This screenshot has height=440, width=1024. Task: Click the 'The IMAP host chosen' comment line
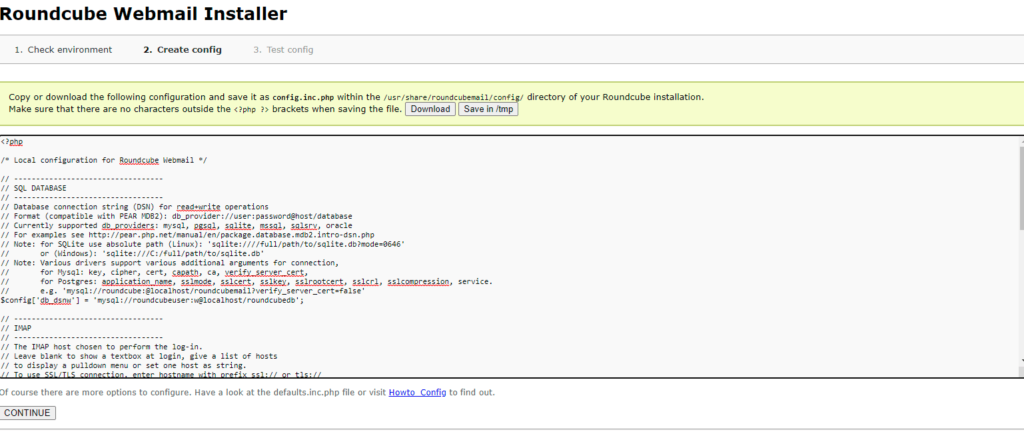(101, 347)
